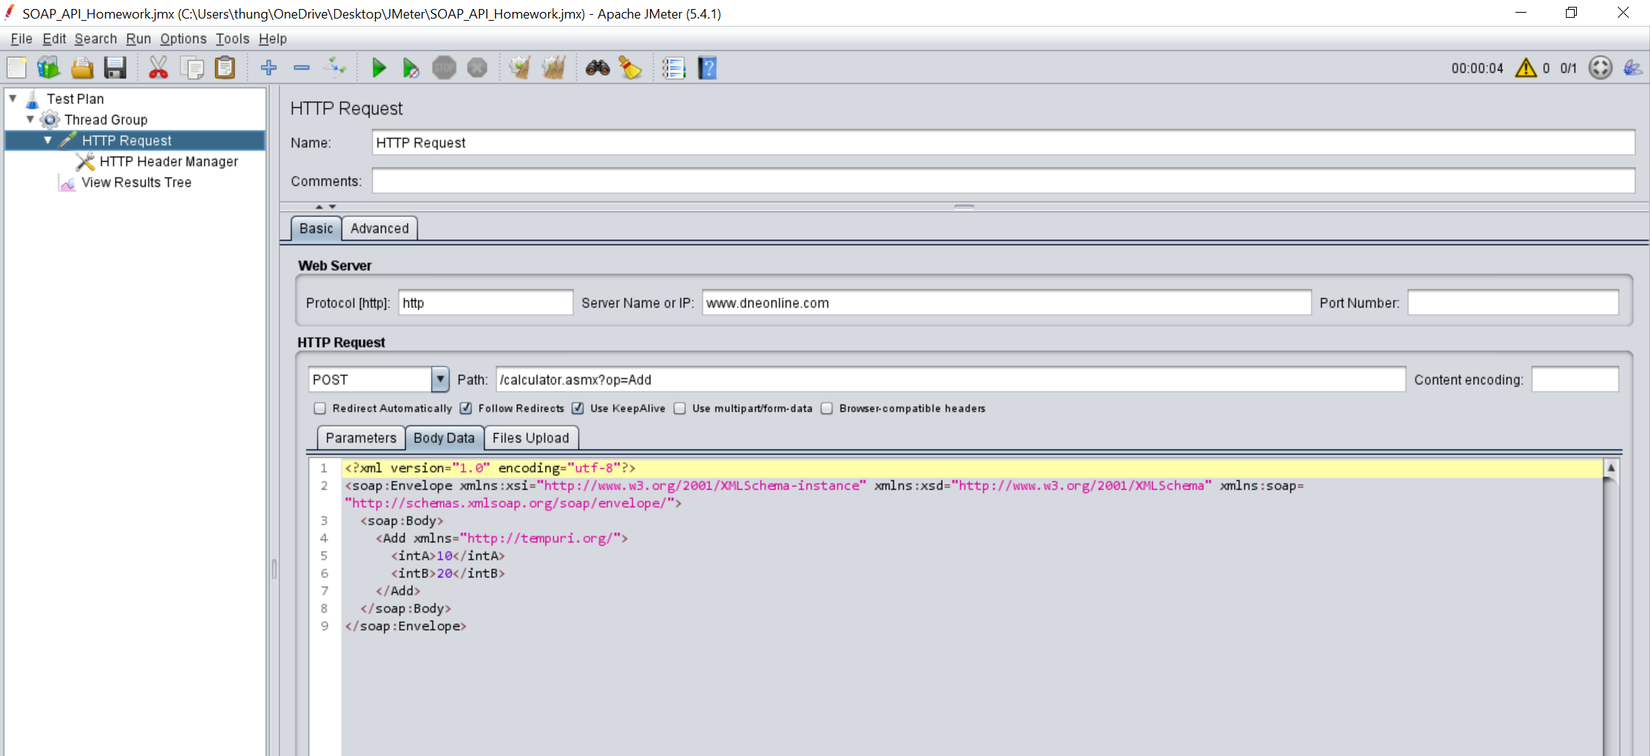Click the Port Number field

click(1513, 303)
